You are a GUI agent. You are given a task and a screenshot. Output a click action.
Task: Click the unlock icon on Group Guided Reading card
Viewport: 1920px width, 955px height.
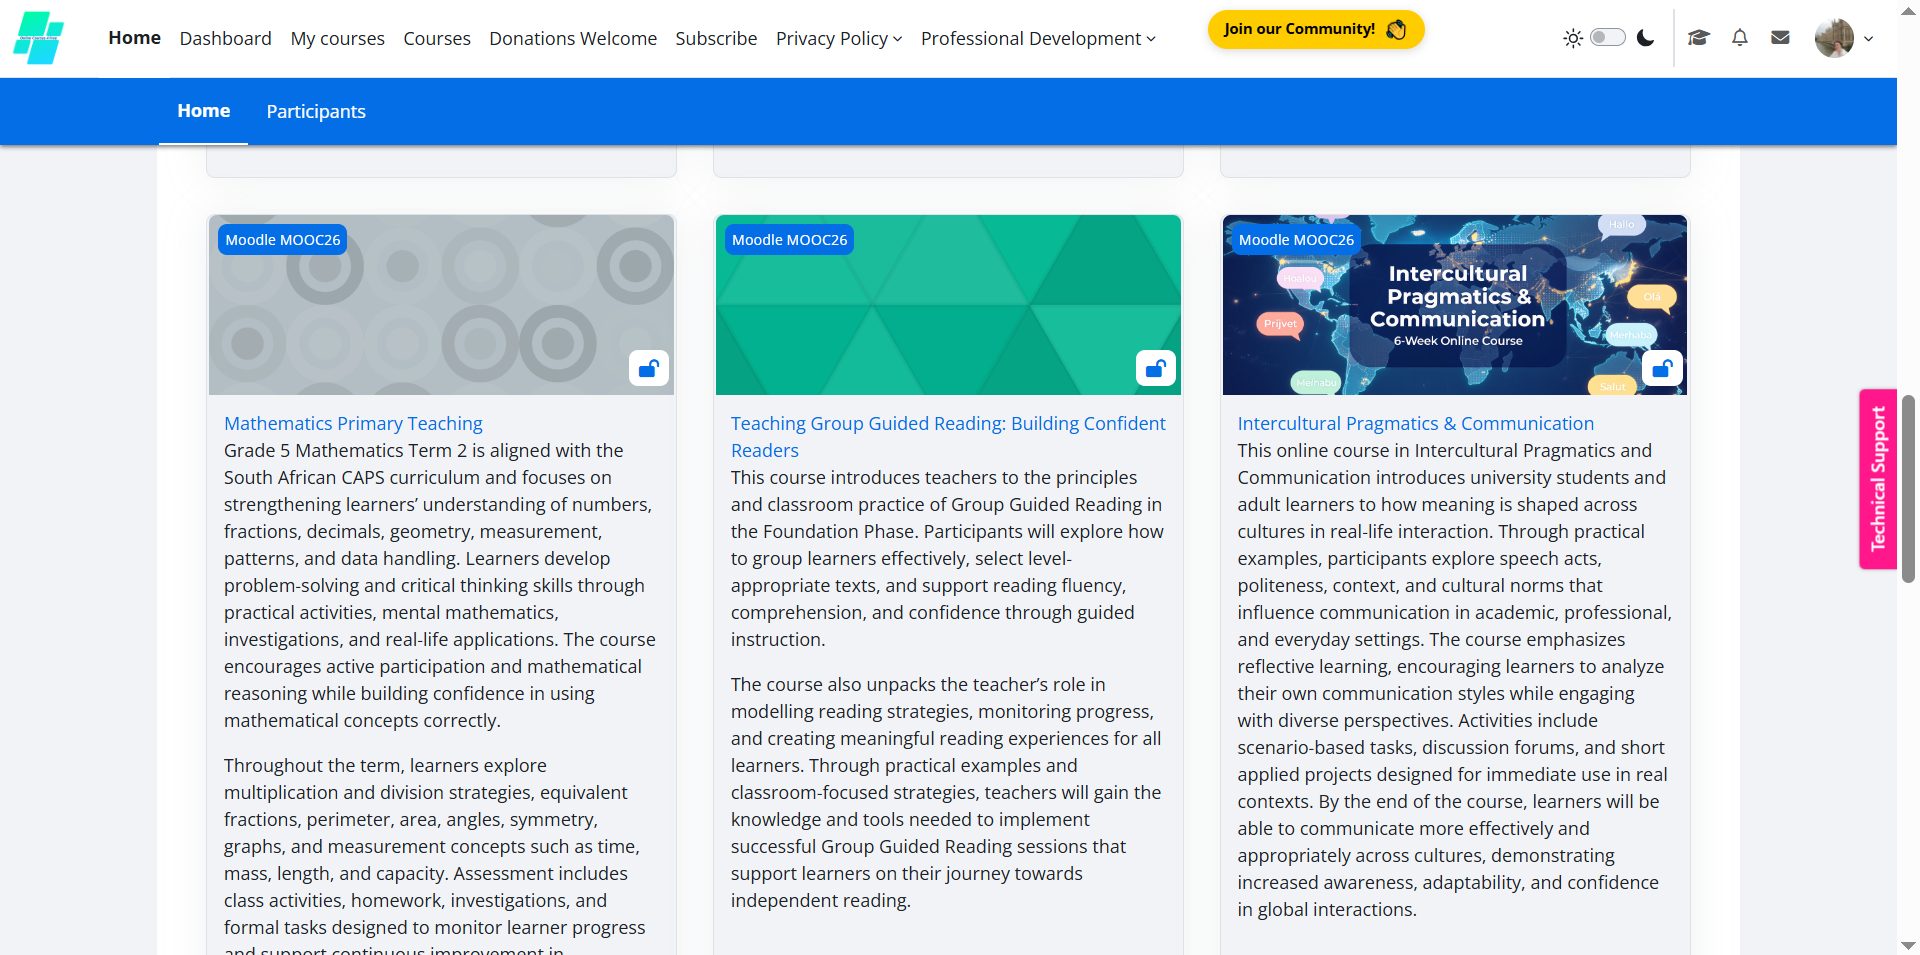pos(1155,368)
